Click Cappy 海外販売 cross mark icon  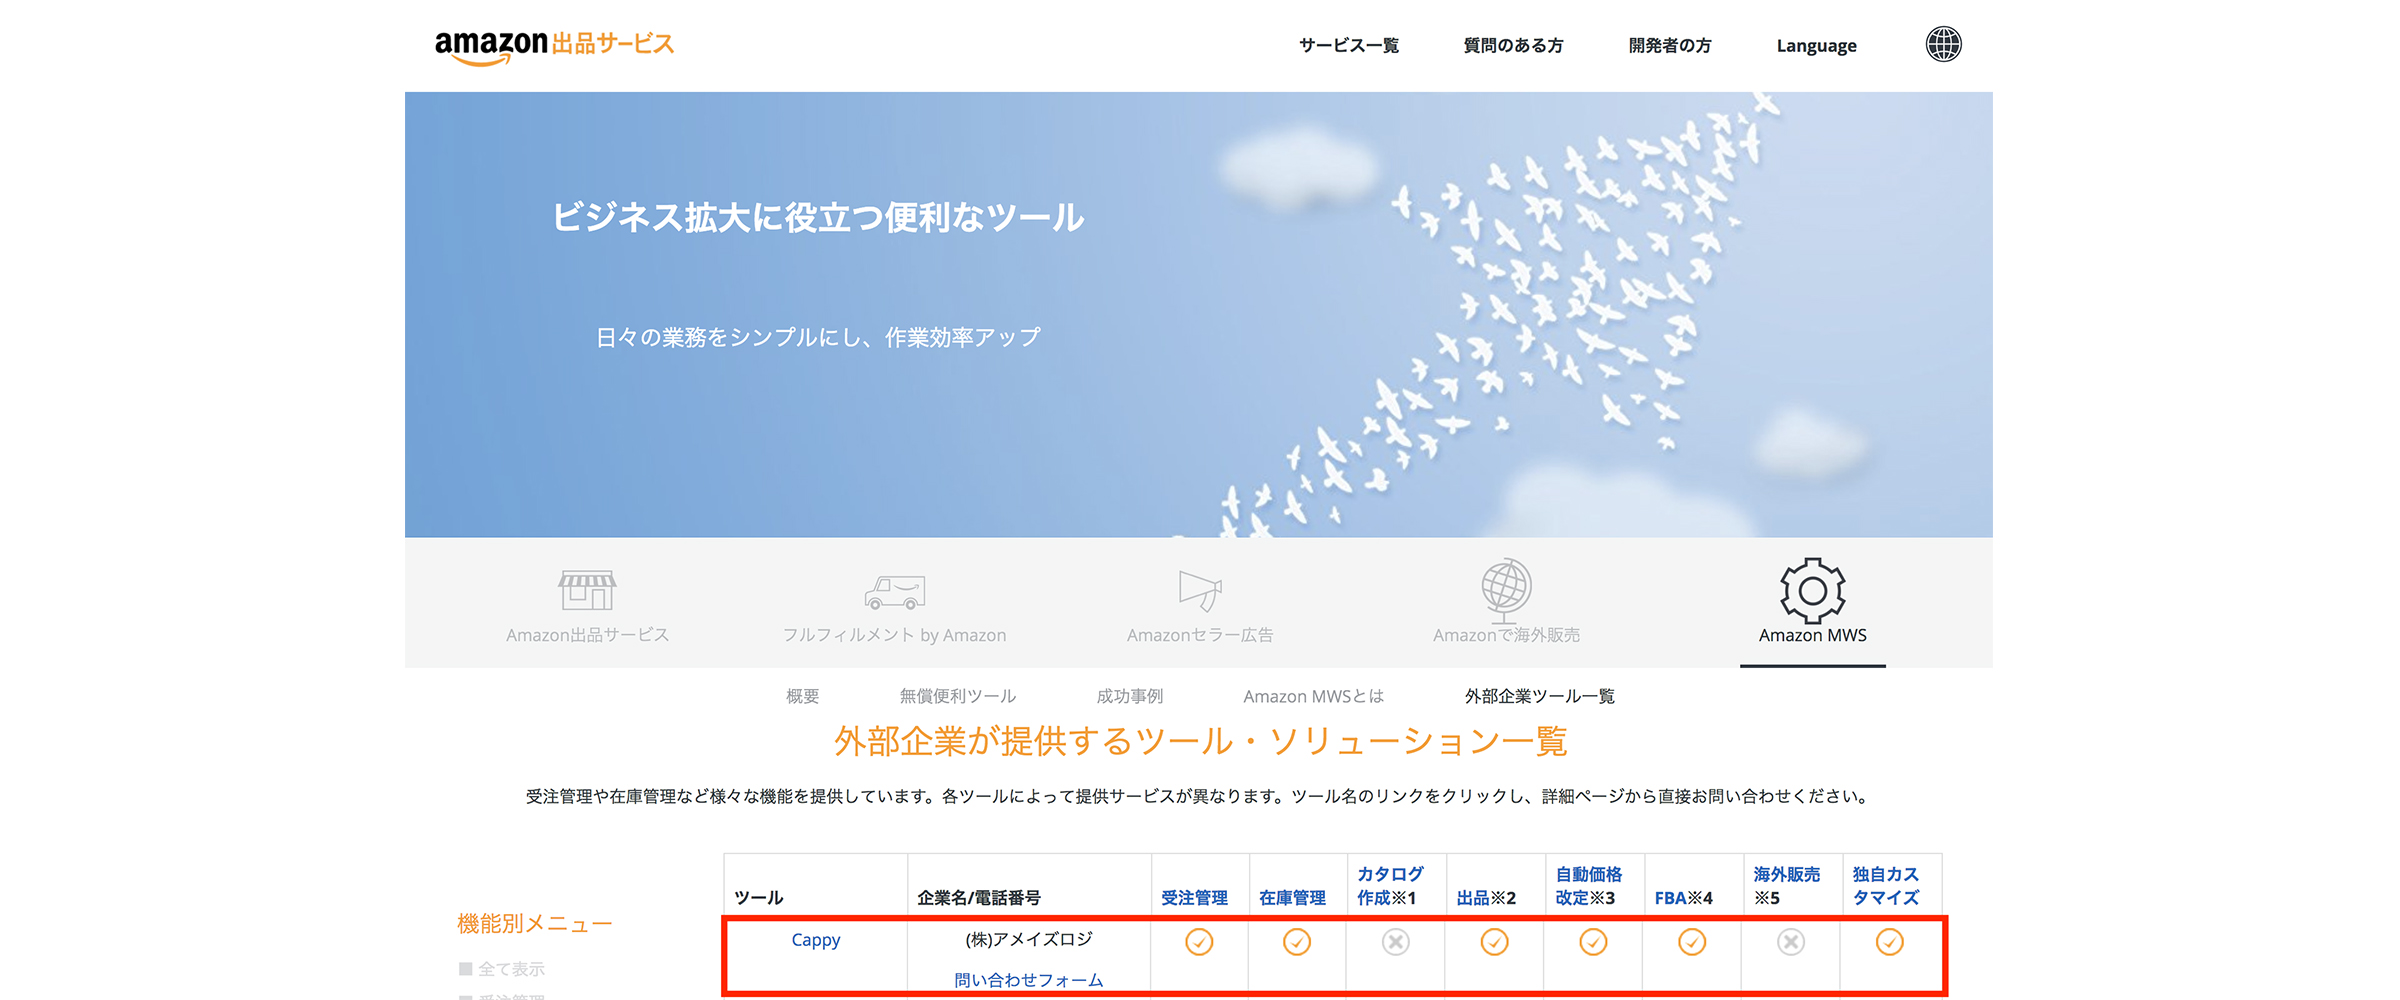[x=1791, y=942]
